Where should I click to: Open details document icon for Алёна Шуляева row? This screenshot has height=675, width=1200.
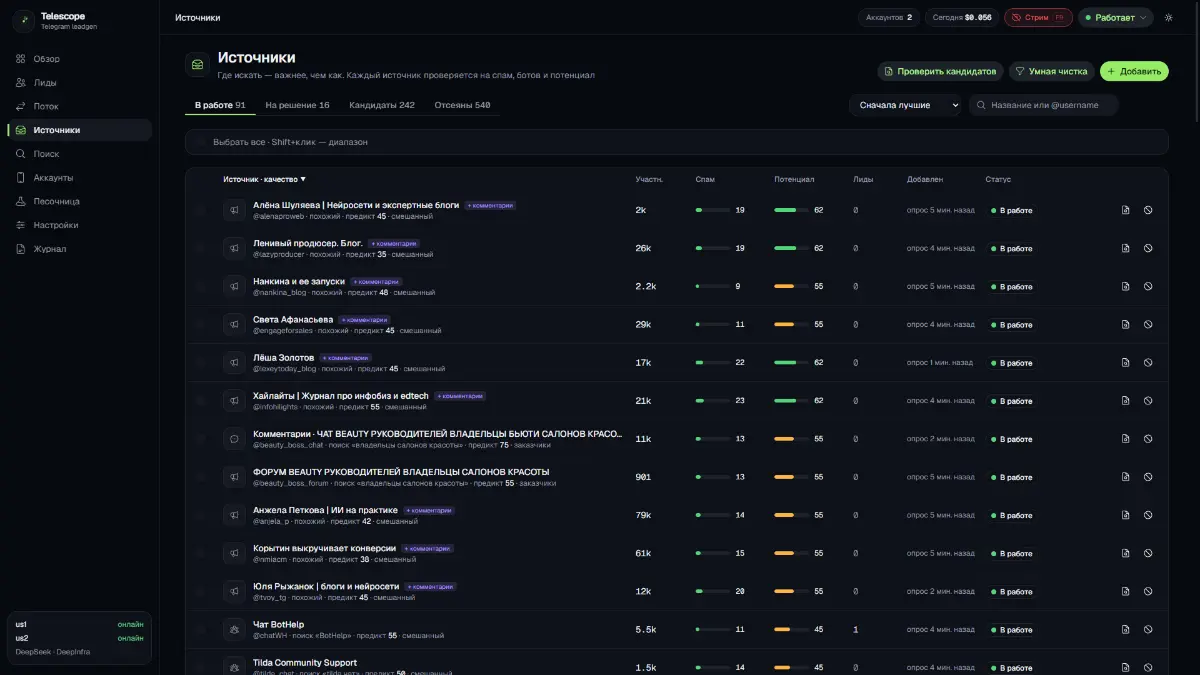(1125, 210)
